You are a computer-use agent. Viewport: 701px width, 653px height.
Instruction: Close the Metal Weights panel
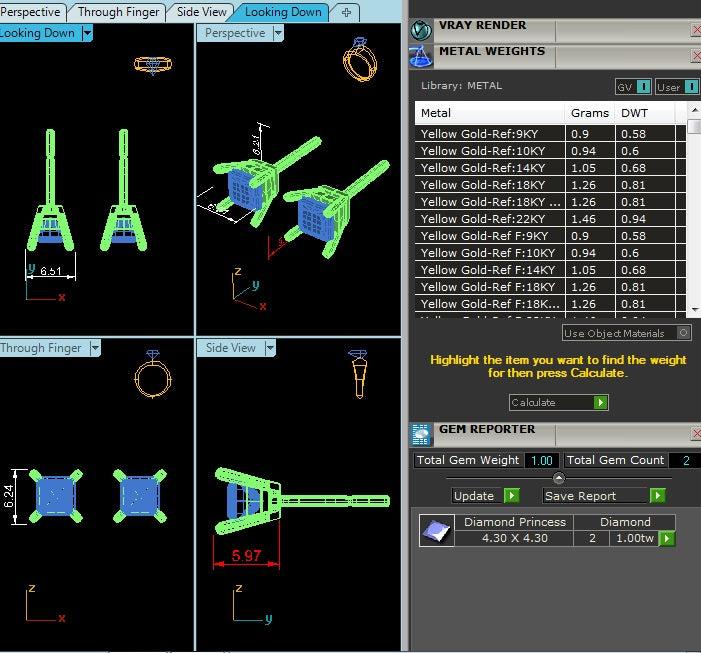coord(696,56)
